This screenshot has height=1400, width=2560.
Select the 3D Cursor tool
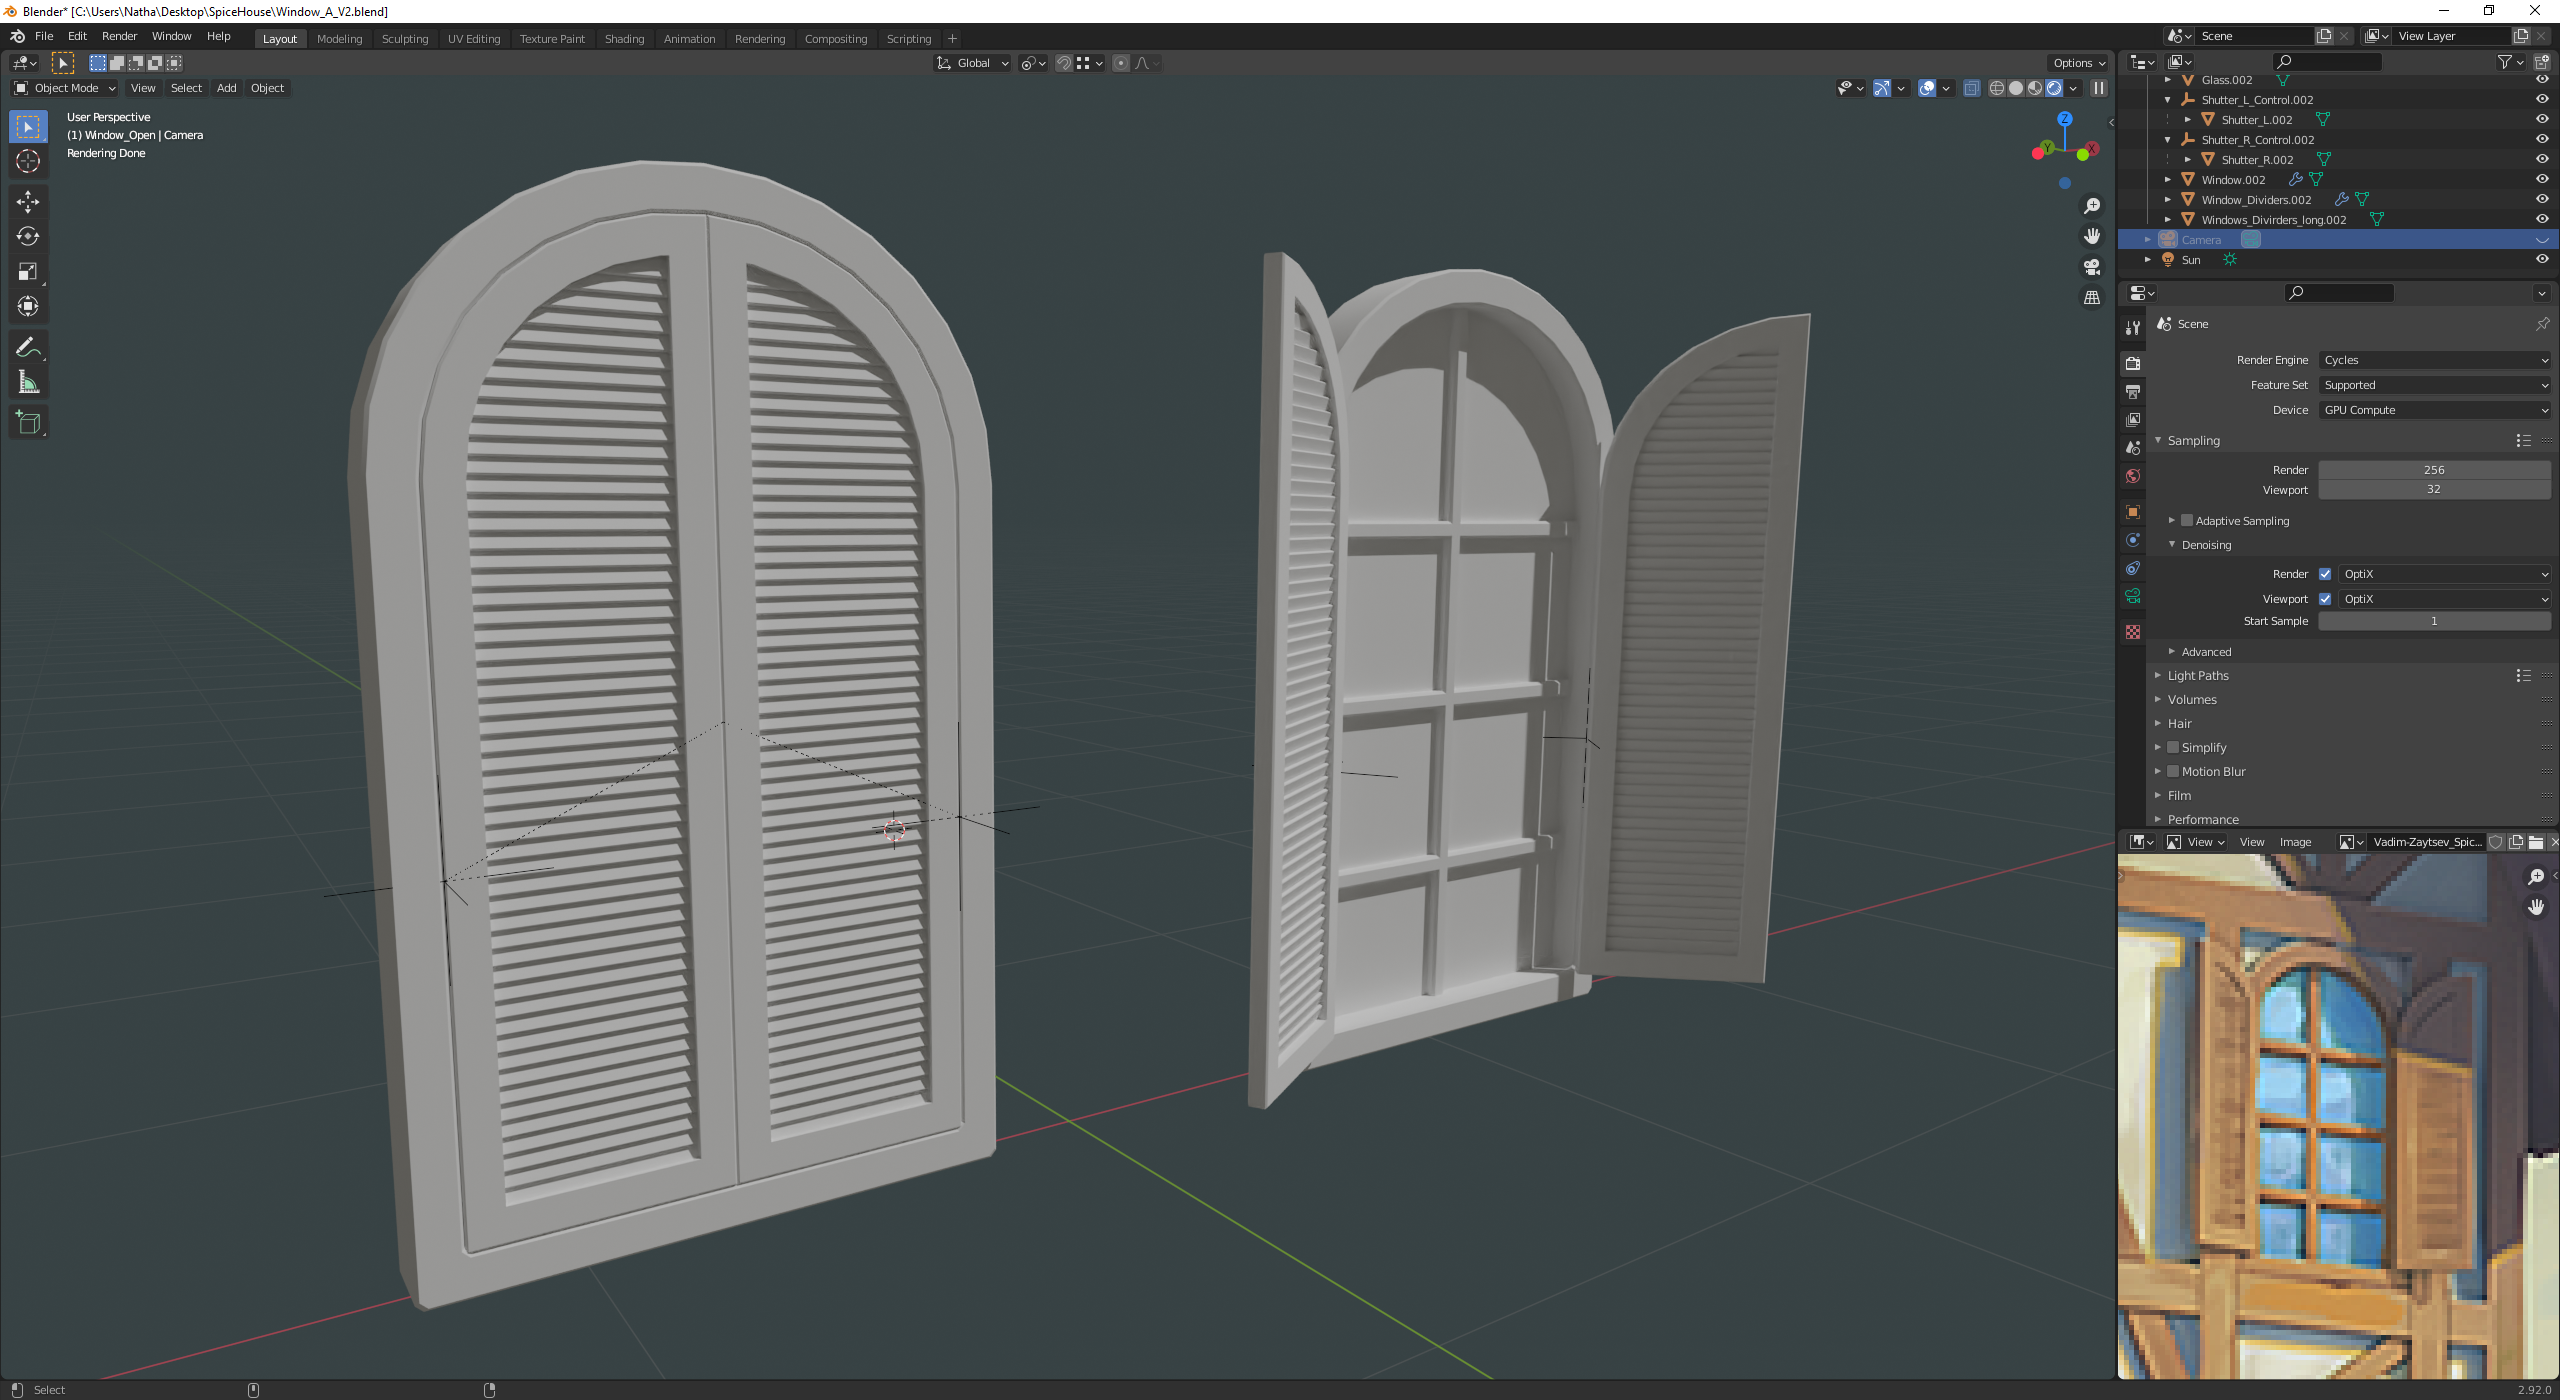(28, 161)
